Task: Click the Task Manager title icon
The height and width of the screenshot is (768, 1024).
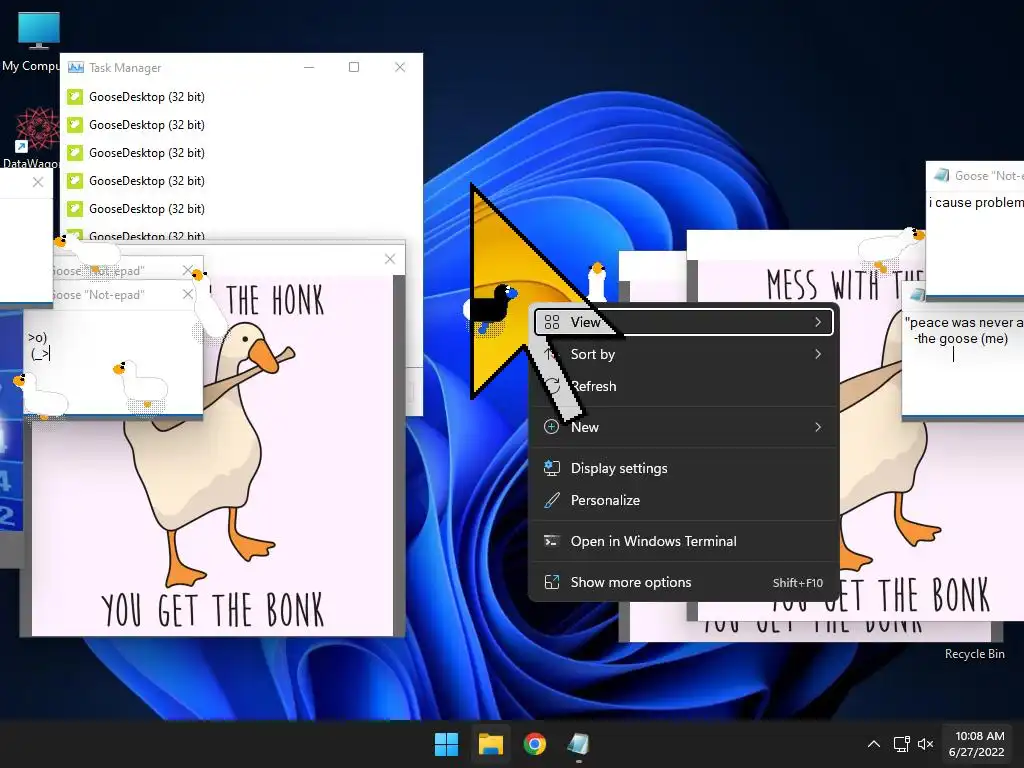Action: [x=76, y=67]
